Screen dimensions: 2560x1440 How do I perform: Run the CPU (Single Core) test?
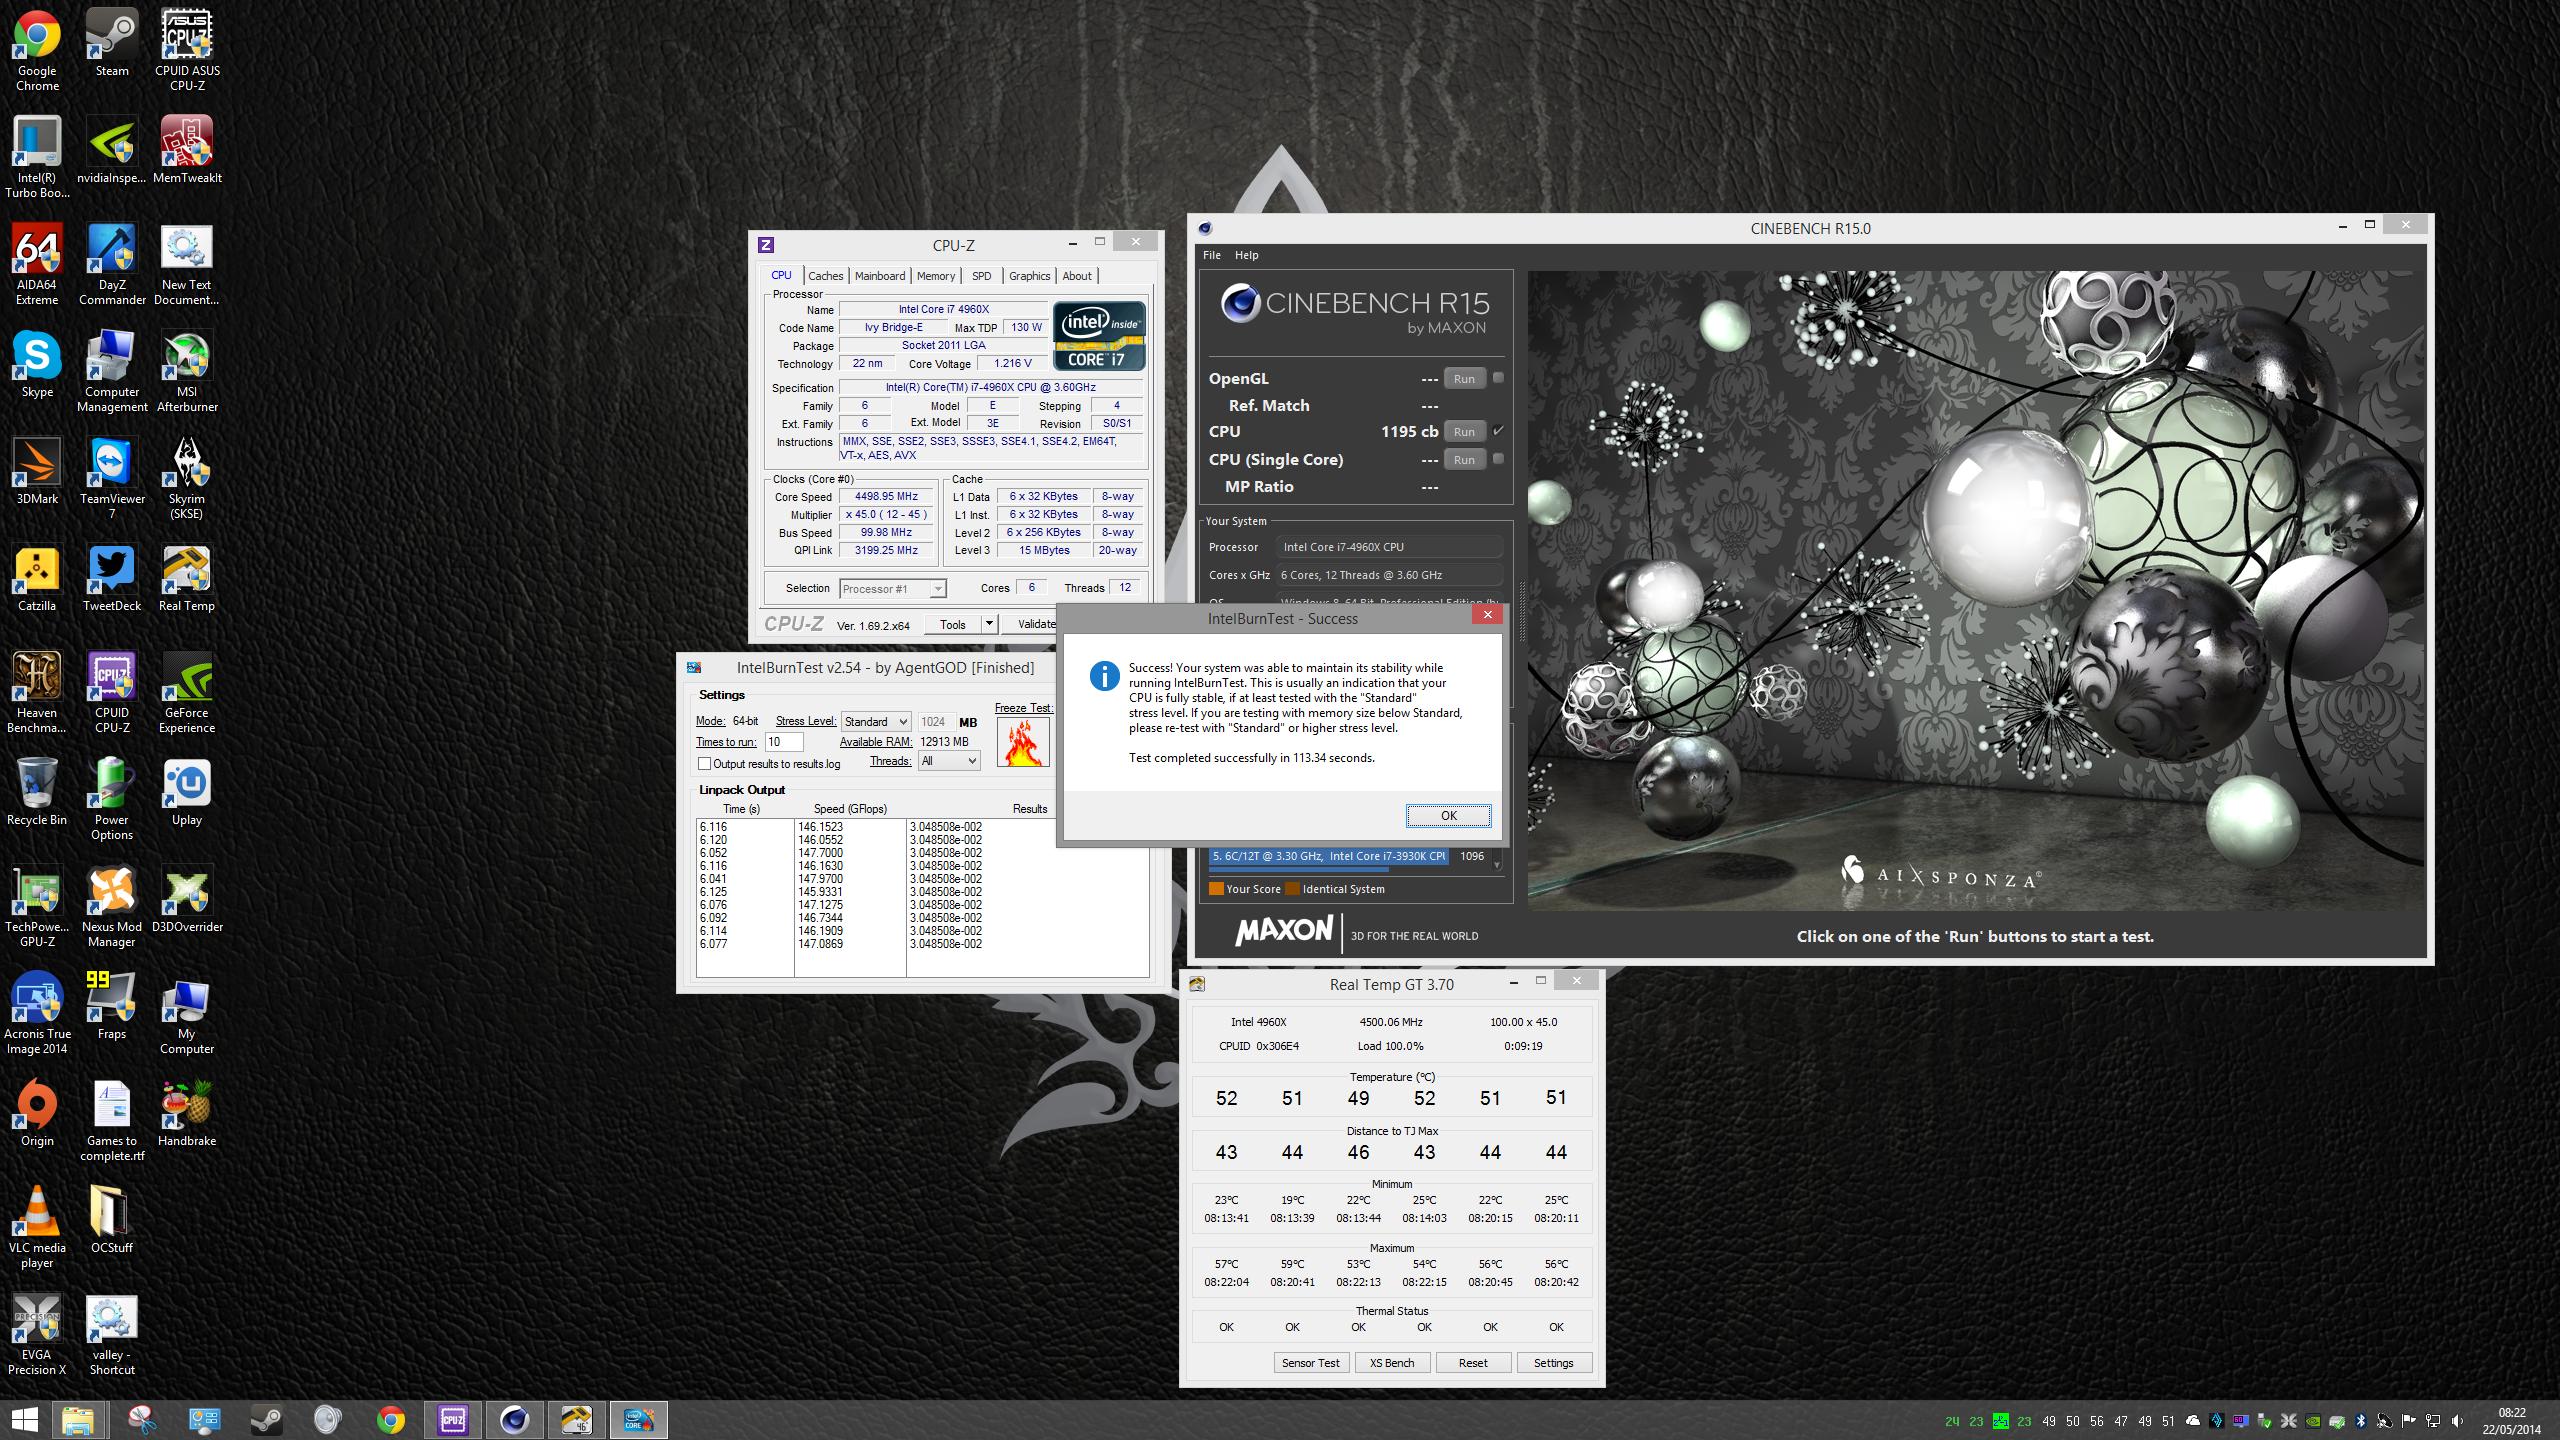[x=1464, y=460]
